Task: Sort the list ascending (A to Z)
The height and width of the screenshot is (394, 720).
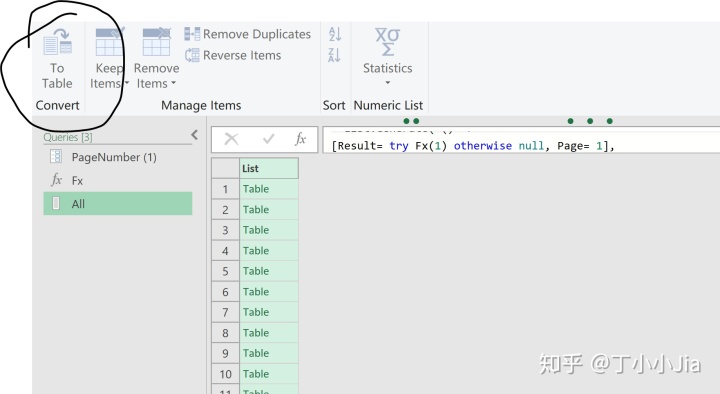Action: coord(335,34)
